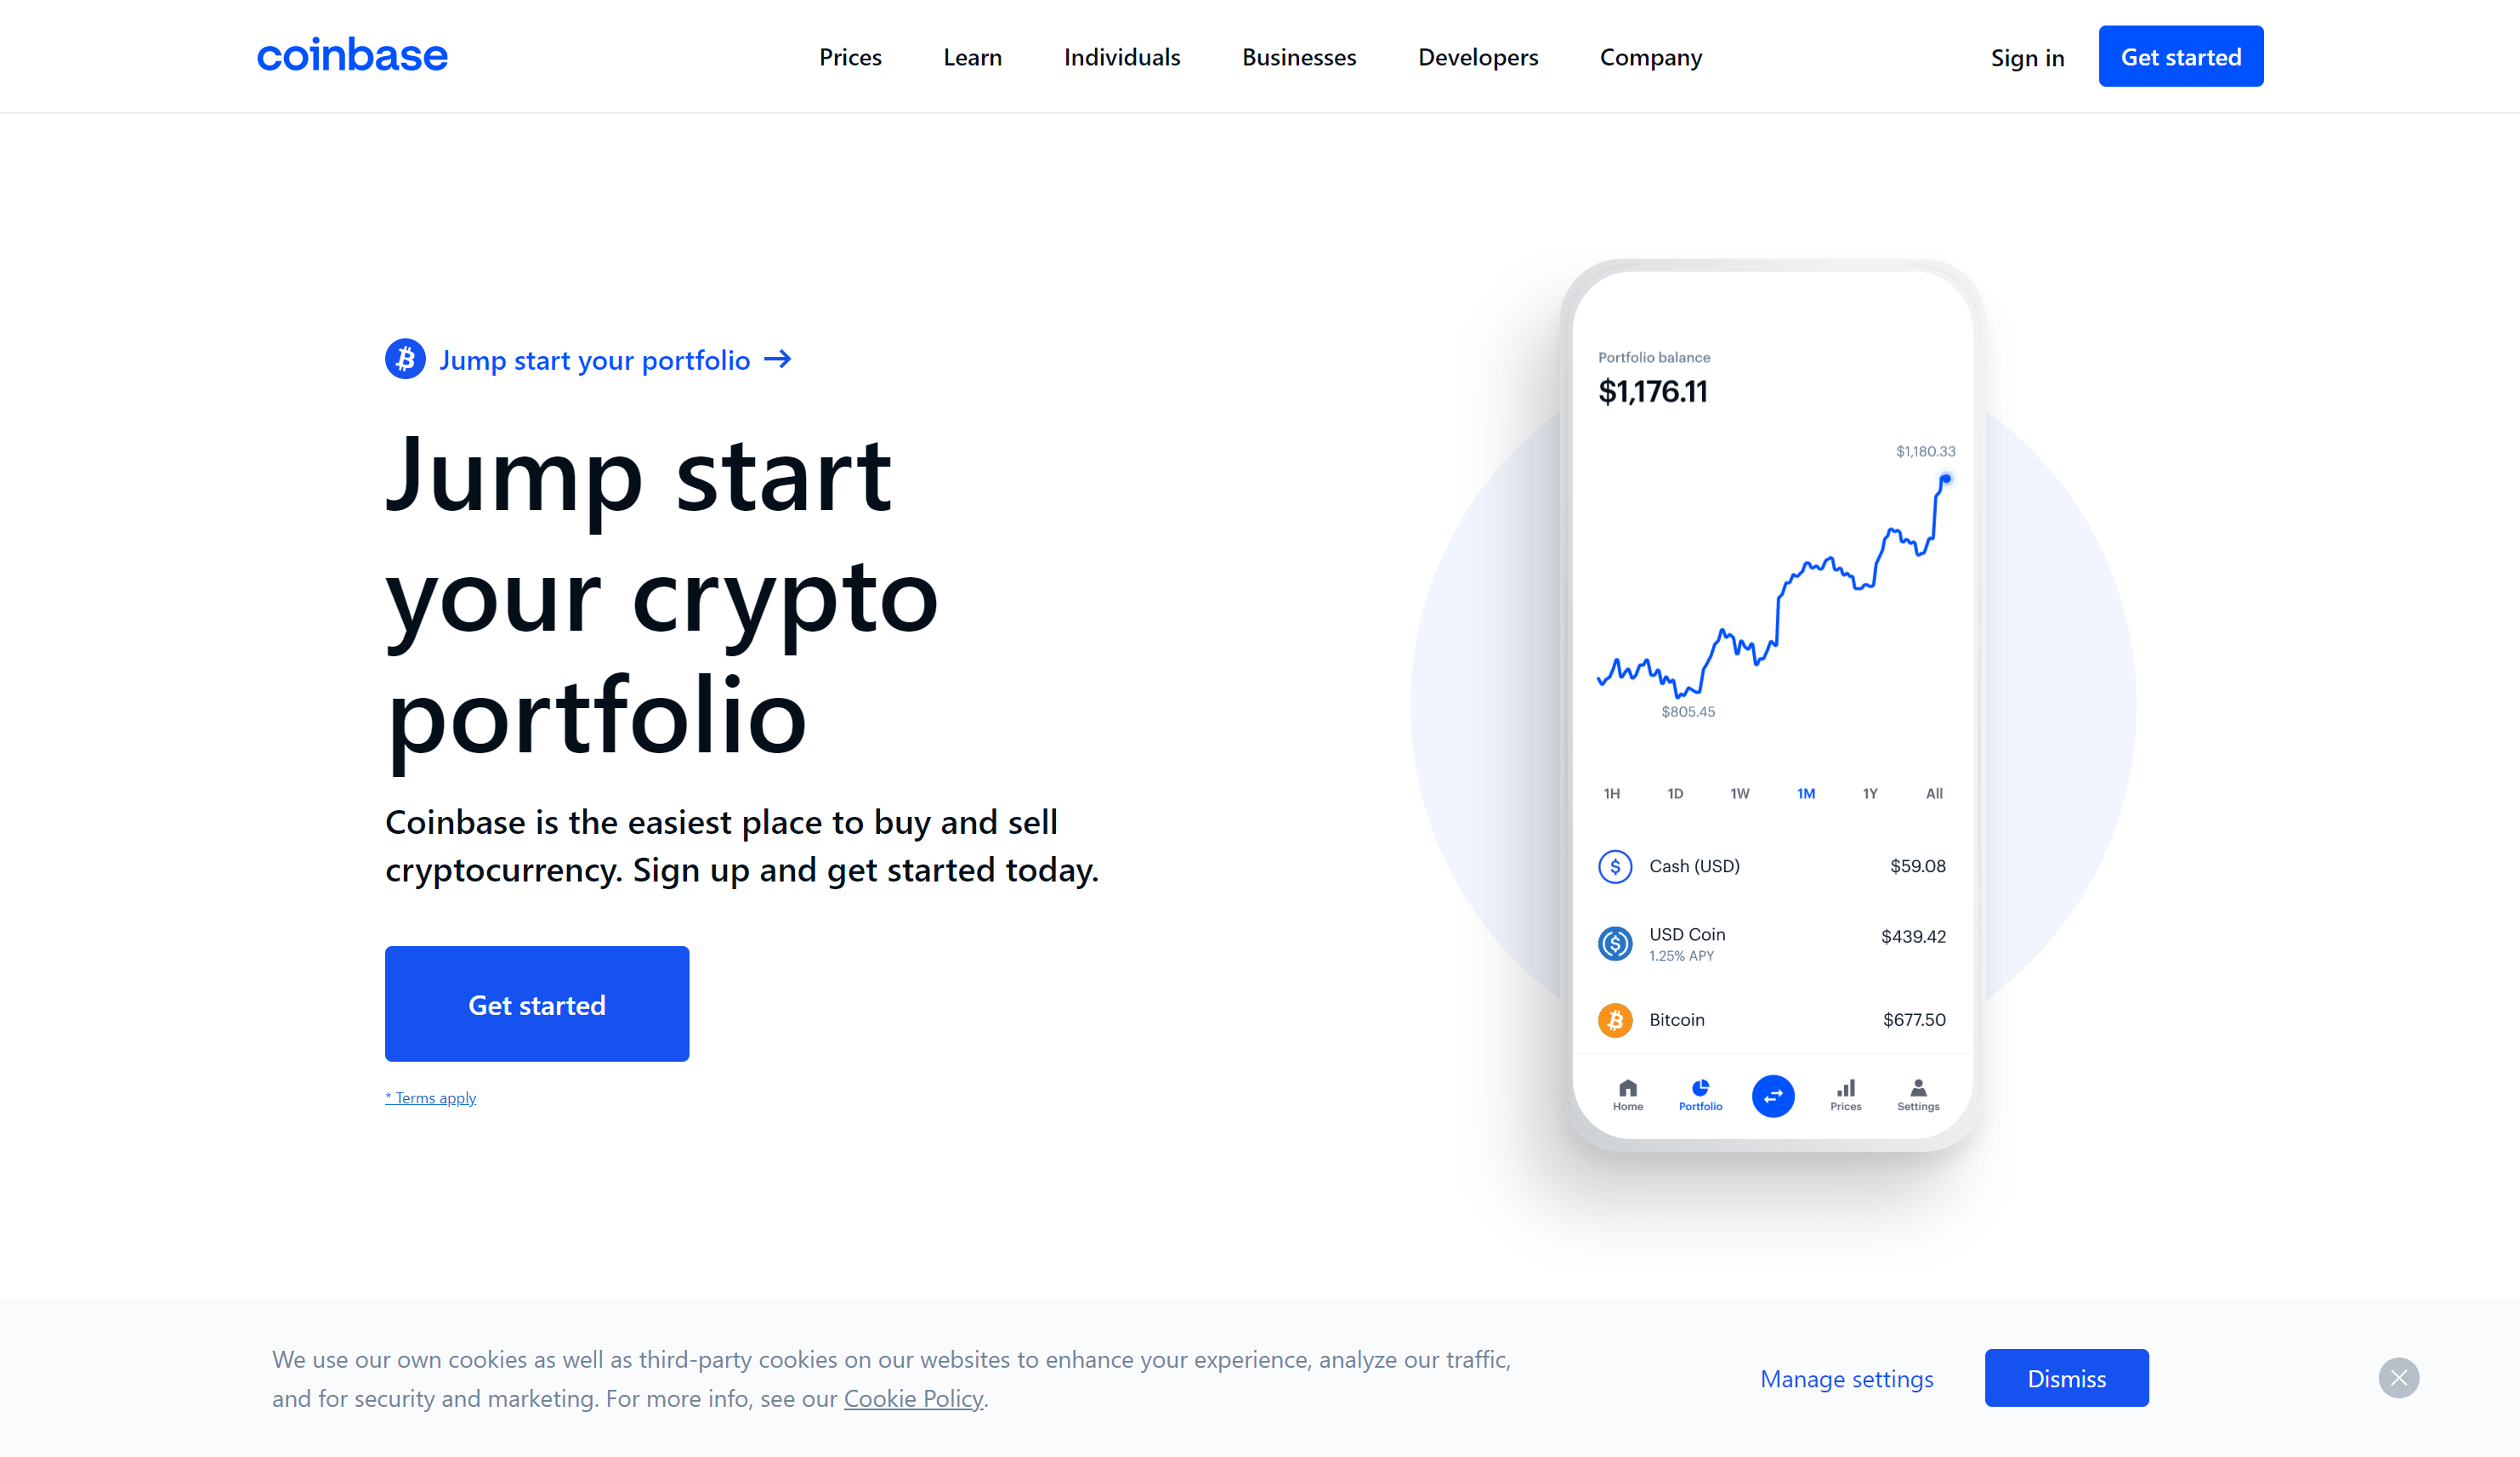This screenshot has width=2520, height=1457.
Task: Select the Company navigation menu item
Action: (1651, 55)
